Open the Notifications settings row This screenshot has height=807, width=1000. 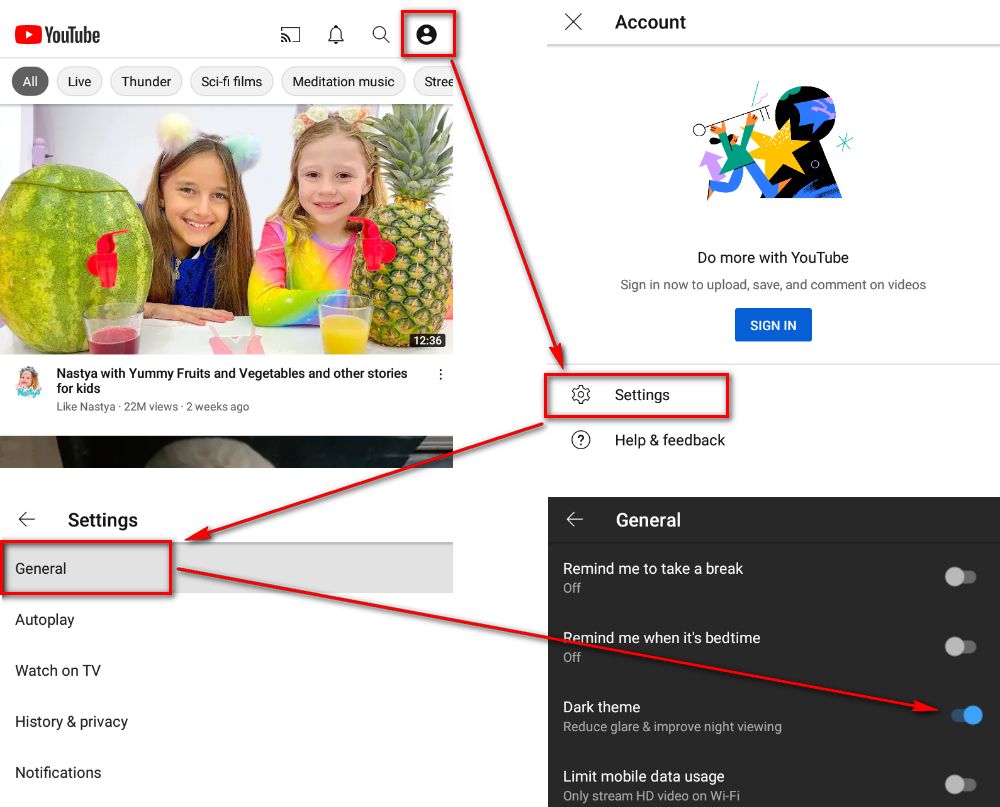226,773
